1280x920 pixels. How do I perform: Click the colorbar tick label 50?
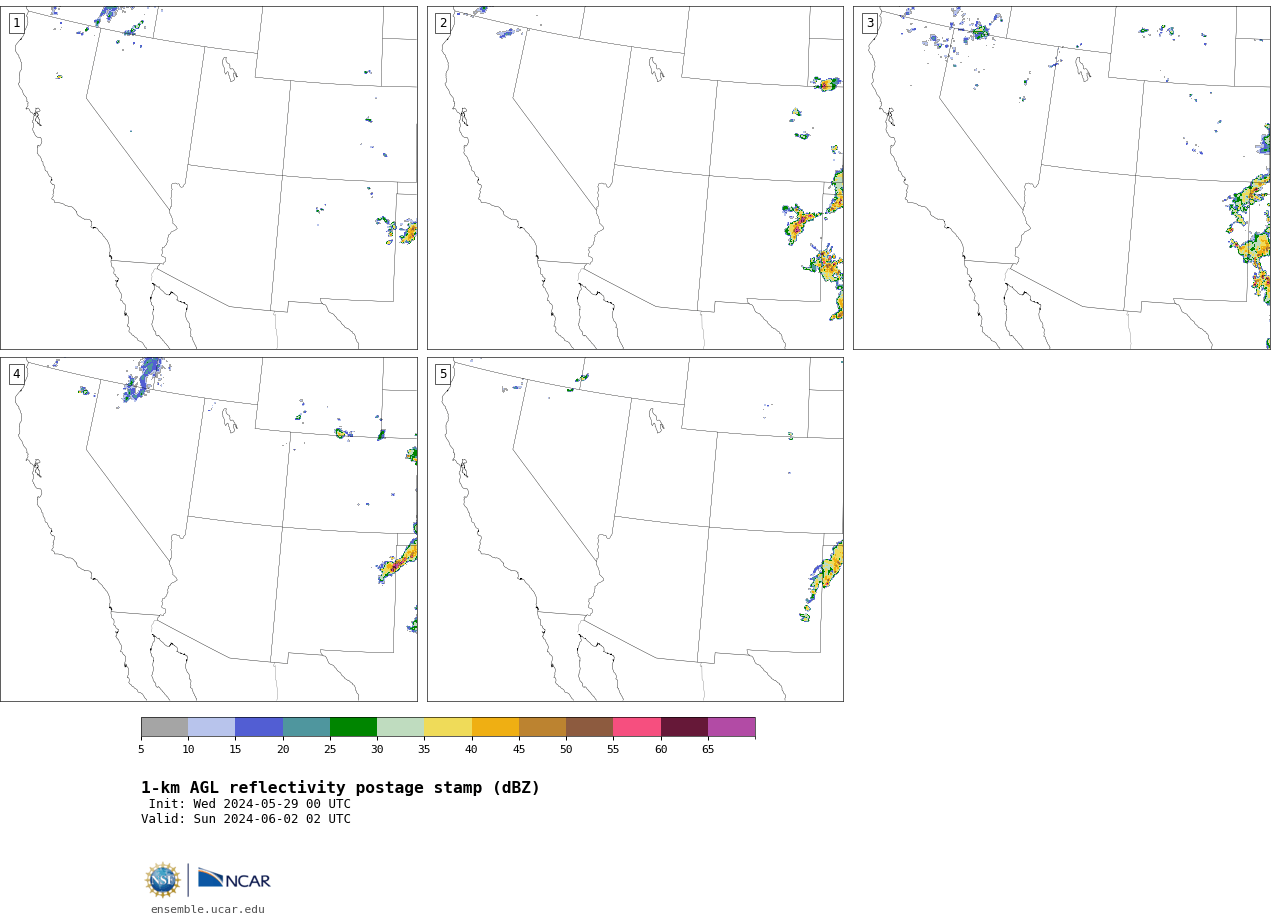[566, 749]
